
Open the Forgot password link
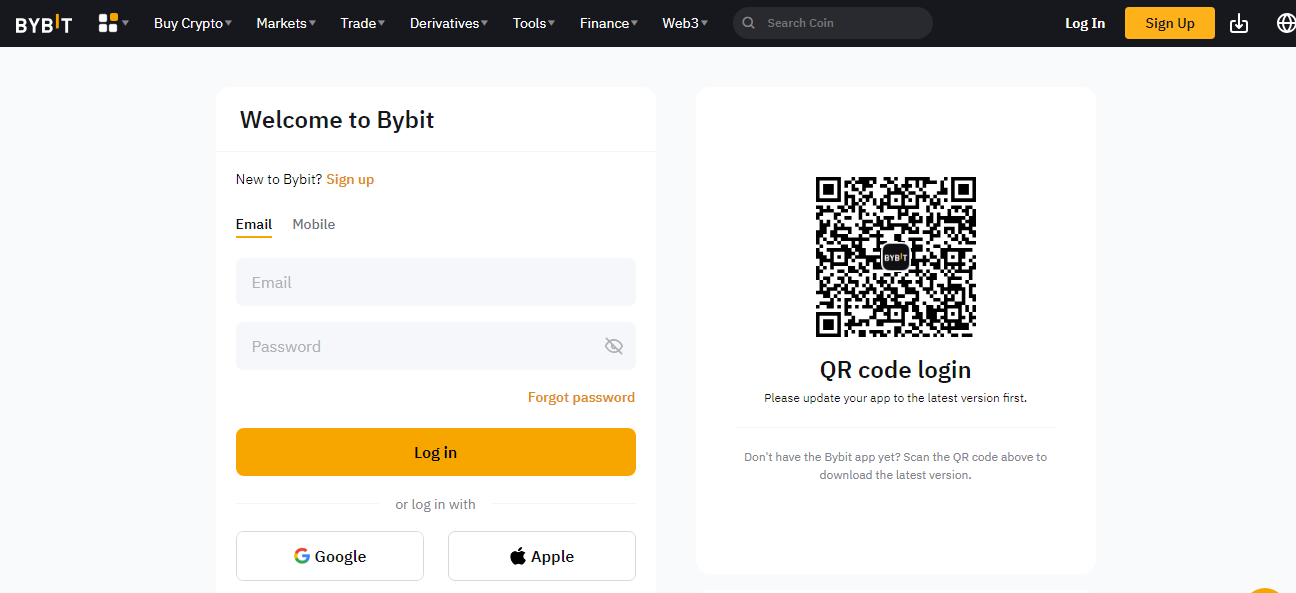click(581, 397)
